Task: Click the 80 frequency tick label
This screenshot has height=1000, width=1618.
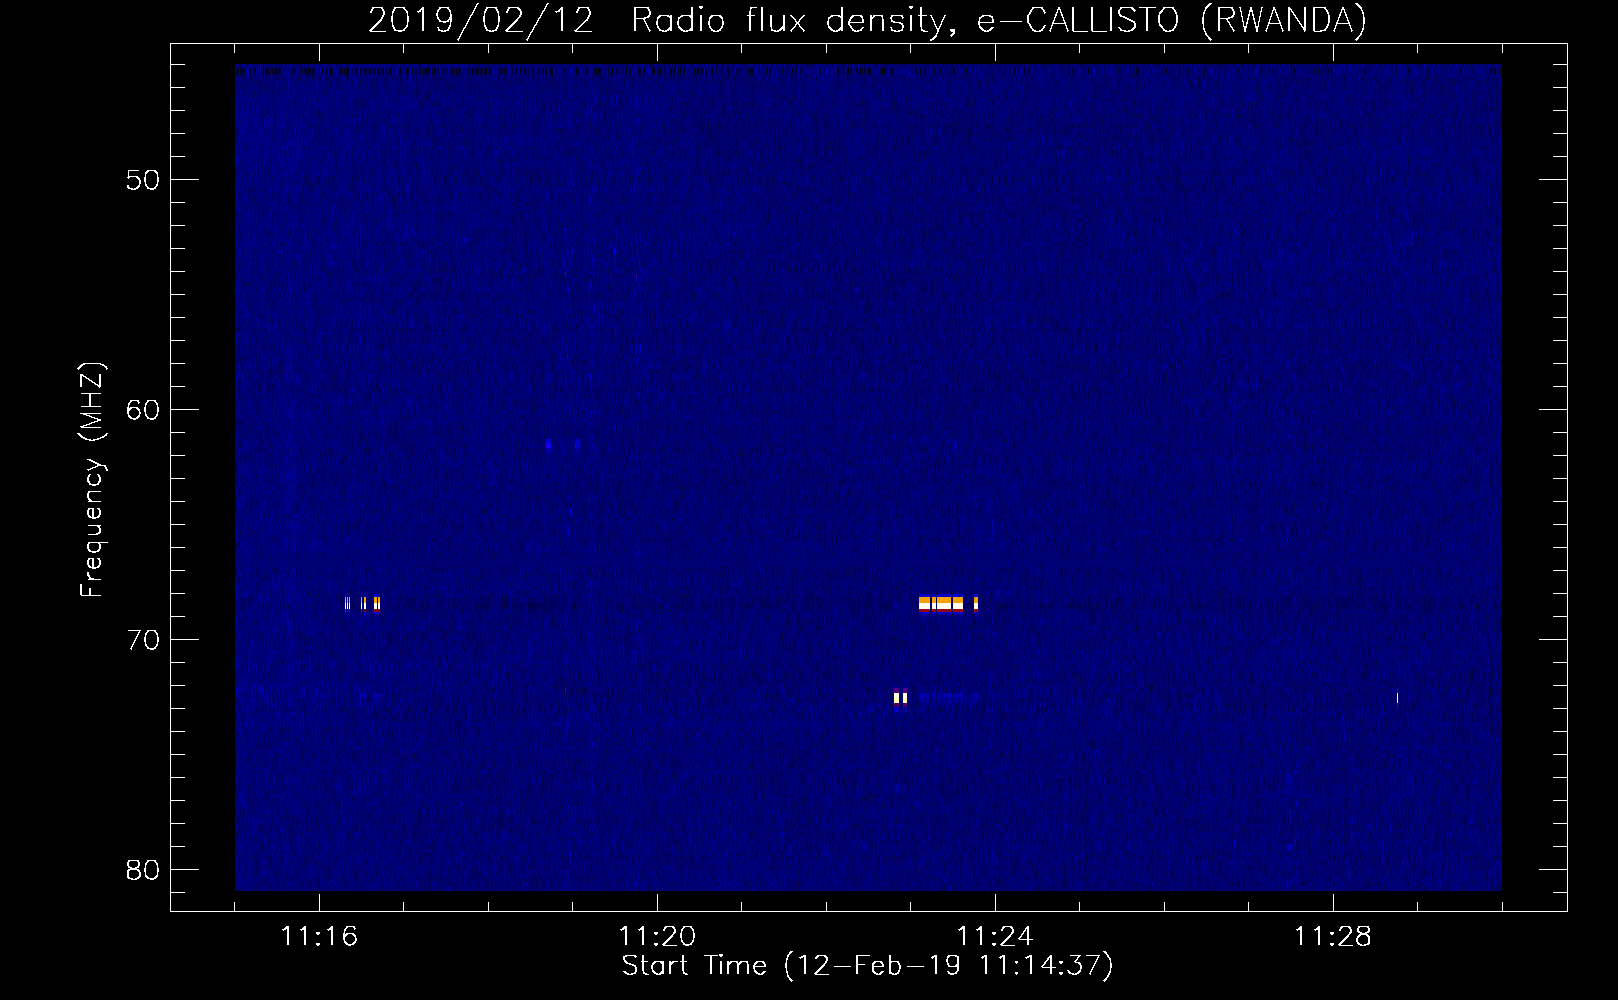Action: (143, 870)
